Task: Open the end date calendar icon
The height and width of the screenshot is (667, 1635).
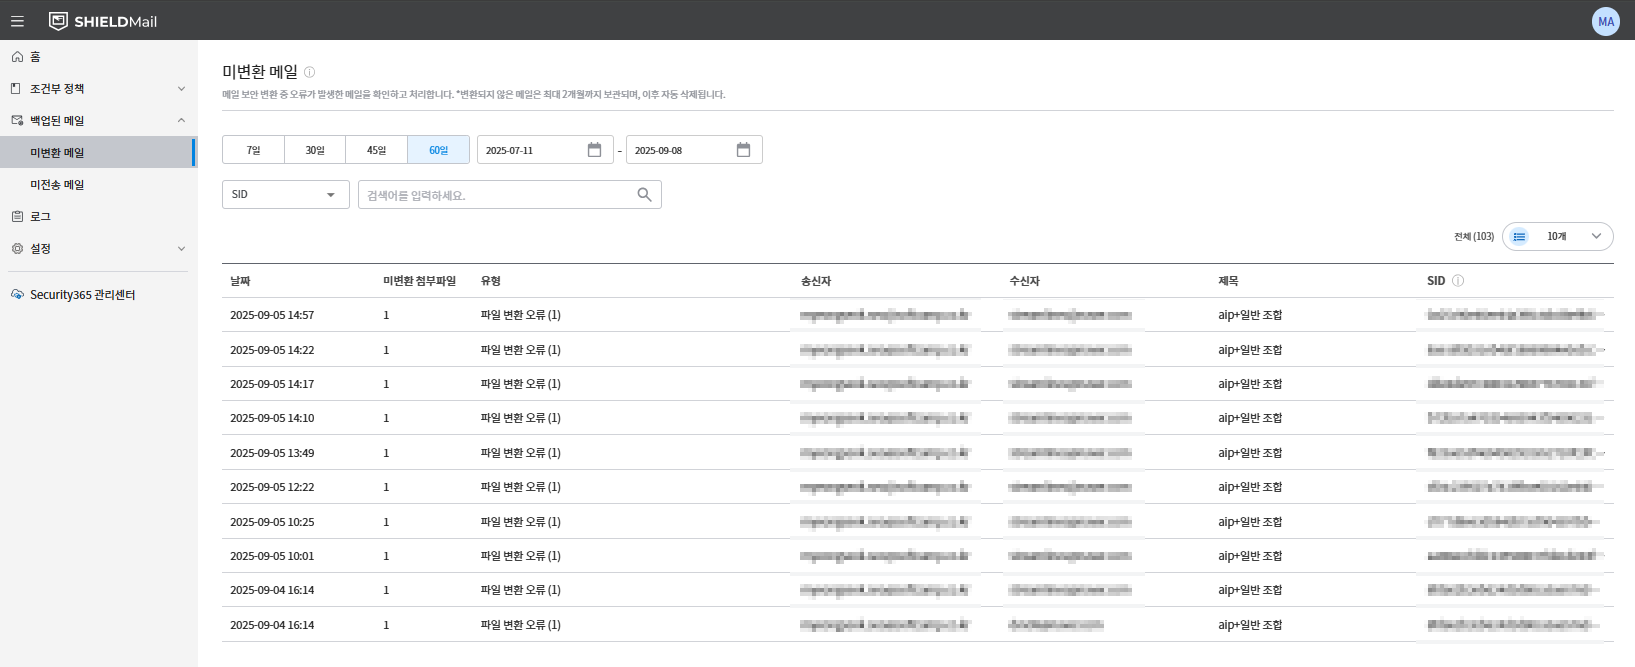Action: (743, 150)
